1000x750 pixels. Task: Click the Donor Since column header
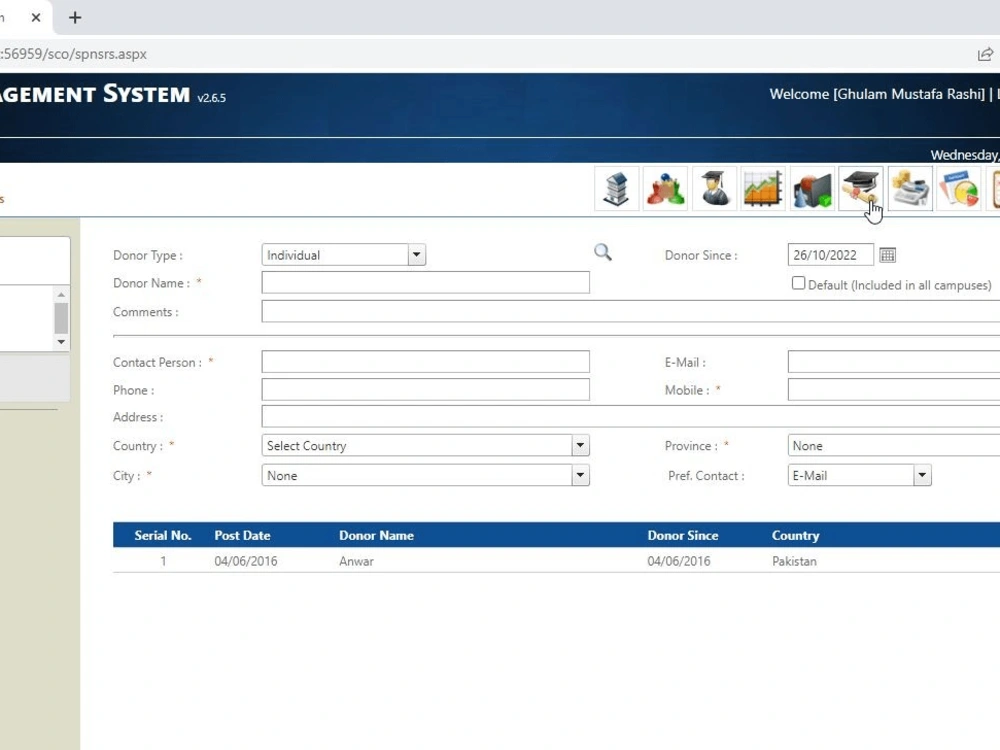click(x=683, y=536)
